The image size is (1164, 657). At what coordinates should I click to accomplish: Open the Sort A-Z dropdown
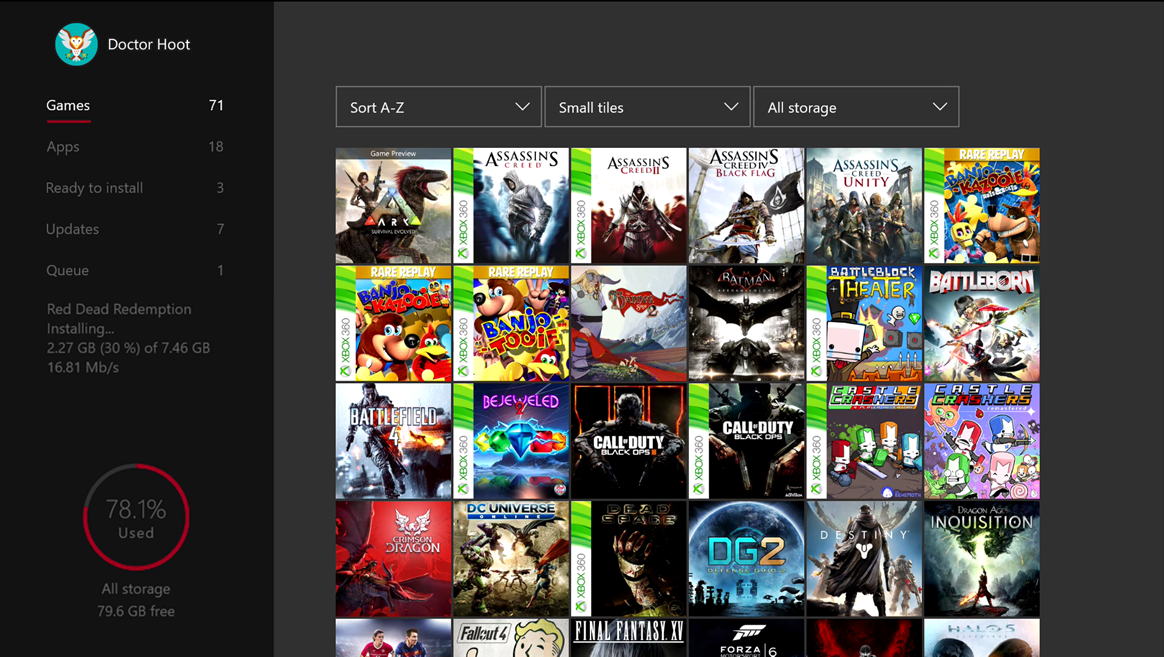[x=437, y=106]
